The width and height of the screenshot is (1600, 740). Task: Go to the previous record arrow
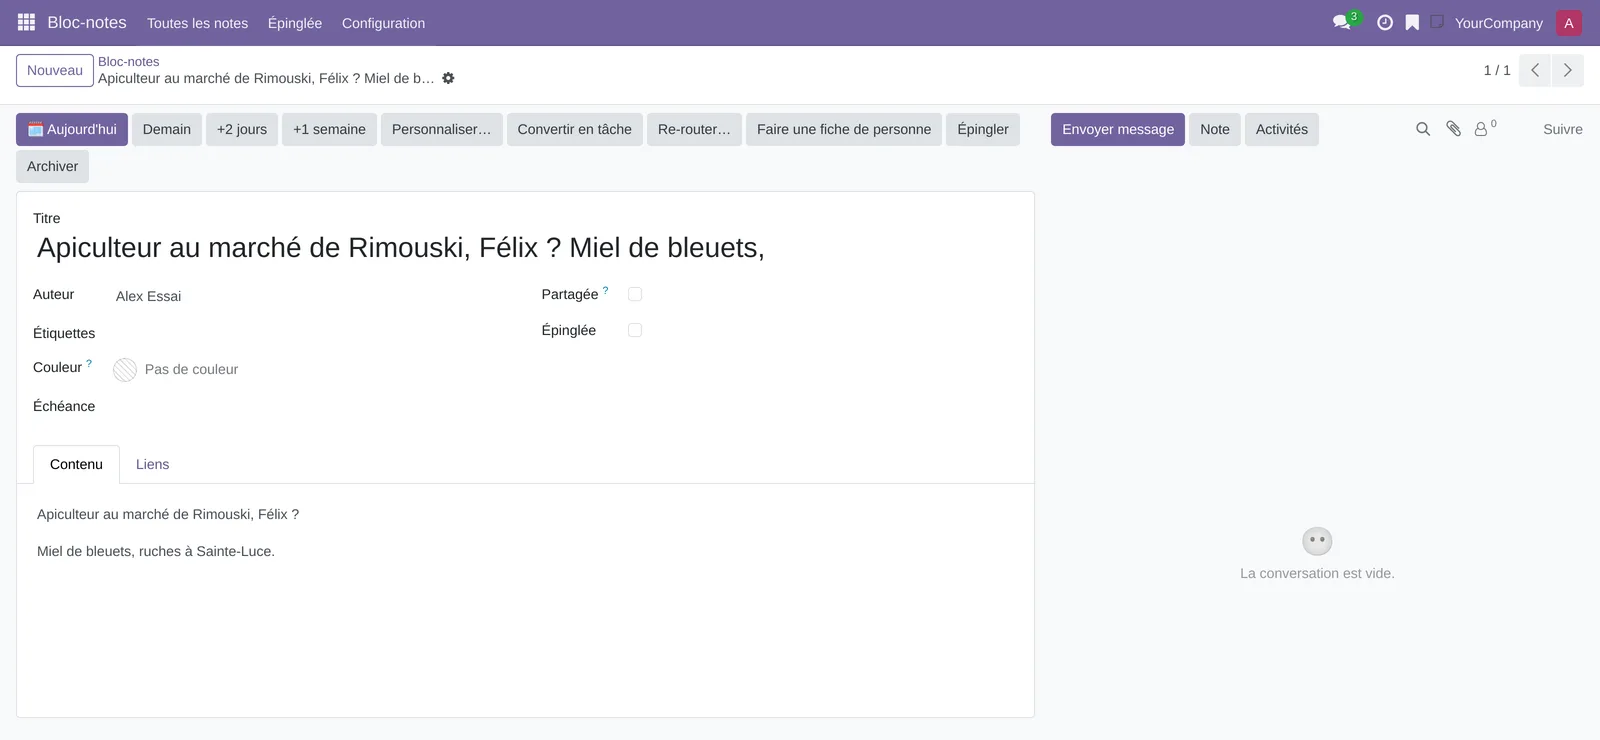pos(1535,70)
